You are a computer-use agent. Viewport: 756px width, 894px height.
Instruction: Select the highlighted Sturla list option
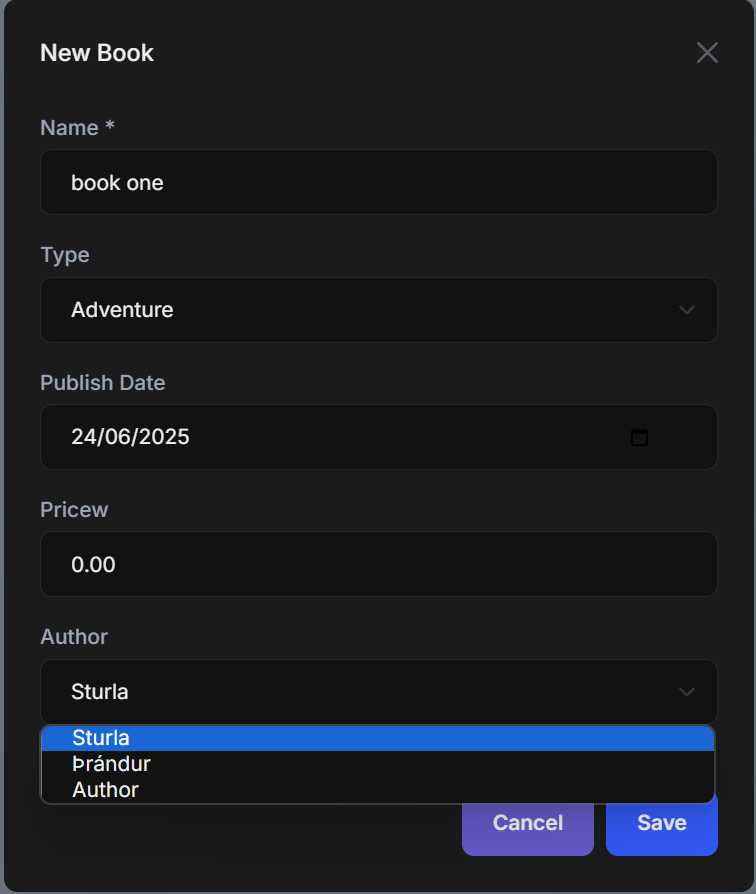[378, 738]
